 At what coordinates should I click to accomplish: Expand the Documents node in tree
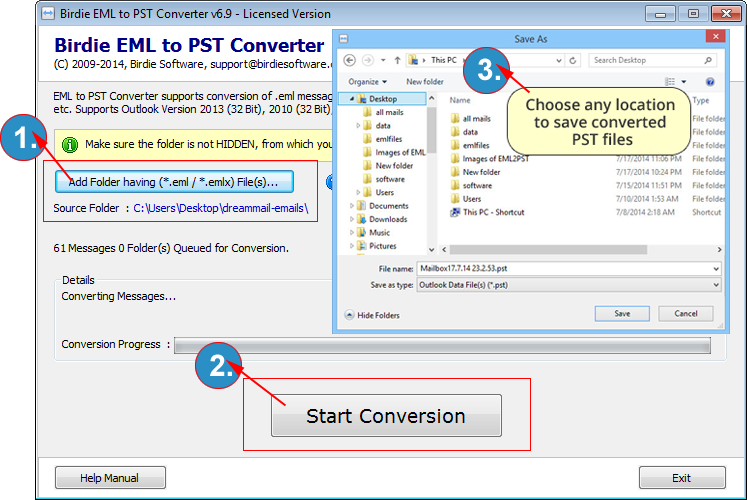[352, 206]
